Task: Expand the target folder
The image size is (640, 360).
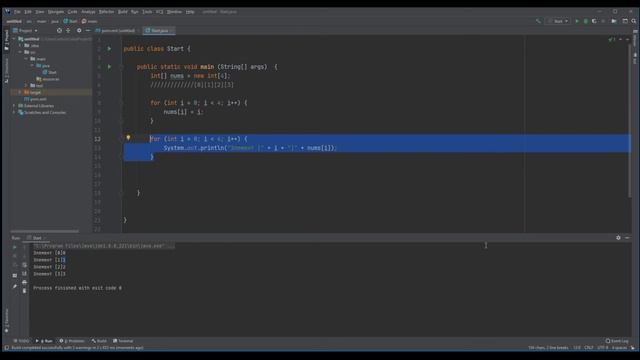Action: [20, 92]
